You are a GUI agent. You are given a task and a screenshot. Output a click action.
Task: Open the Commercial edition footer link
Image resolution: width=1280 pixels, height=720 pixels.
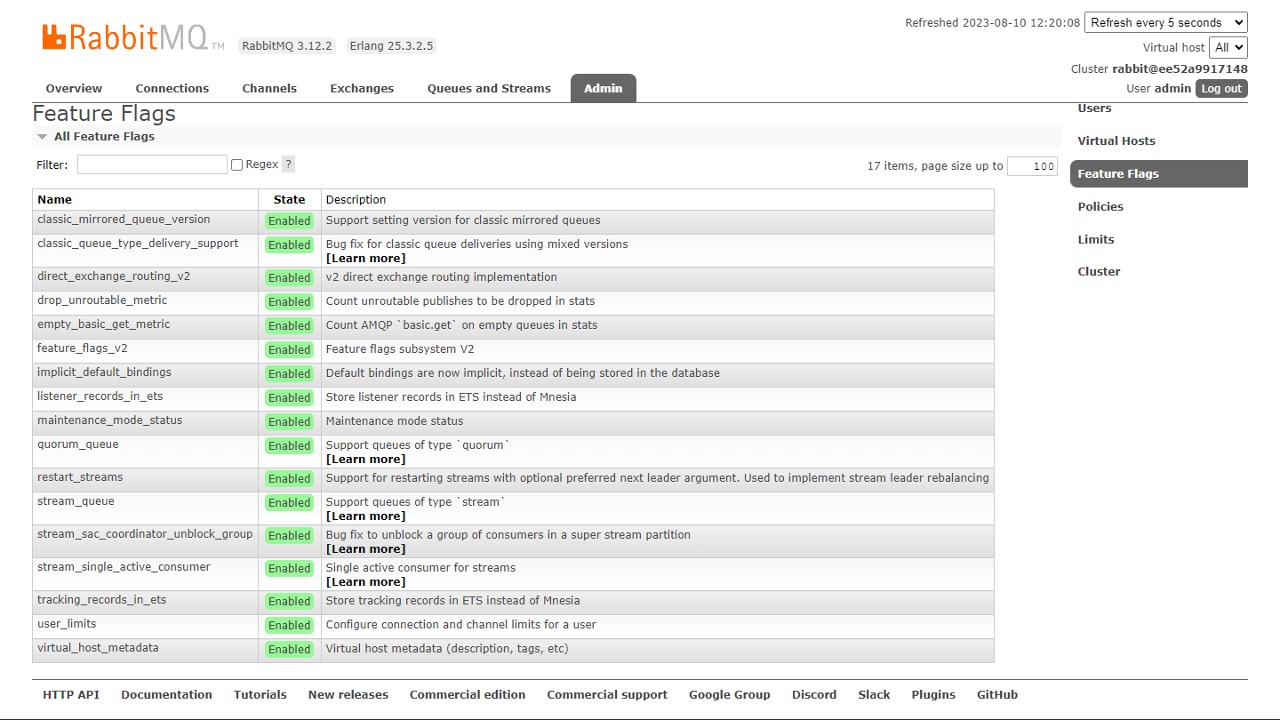(467, 695)
